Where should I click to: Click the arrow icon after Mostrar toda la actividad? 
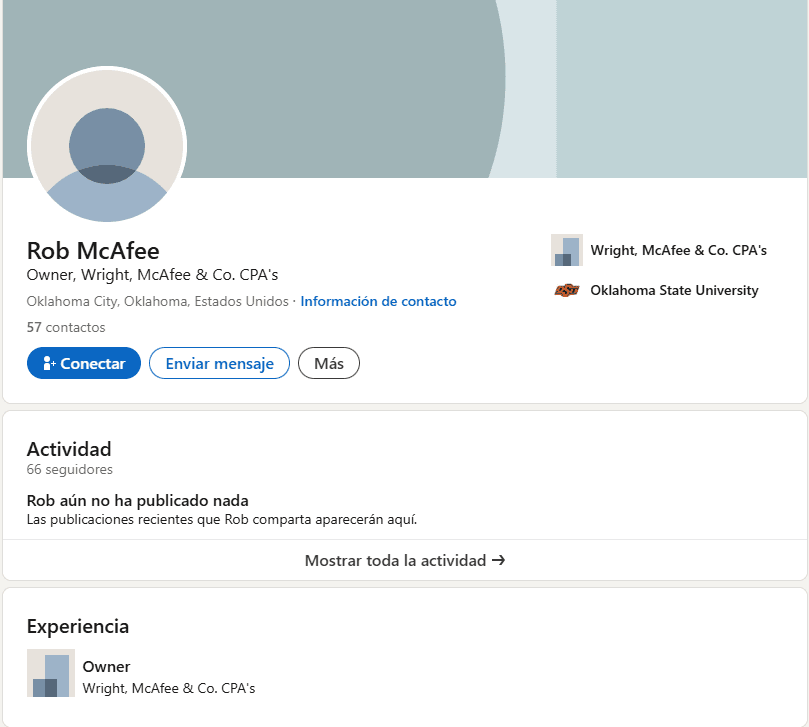click(x=498, y=561)
